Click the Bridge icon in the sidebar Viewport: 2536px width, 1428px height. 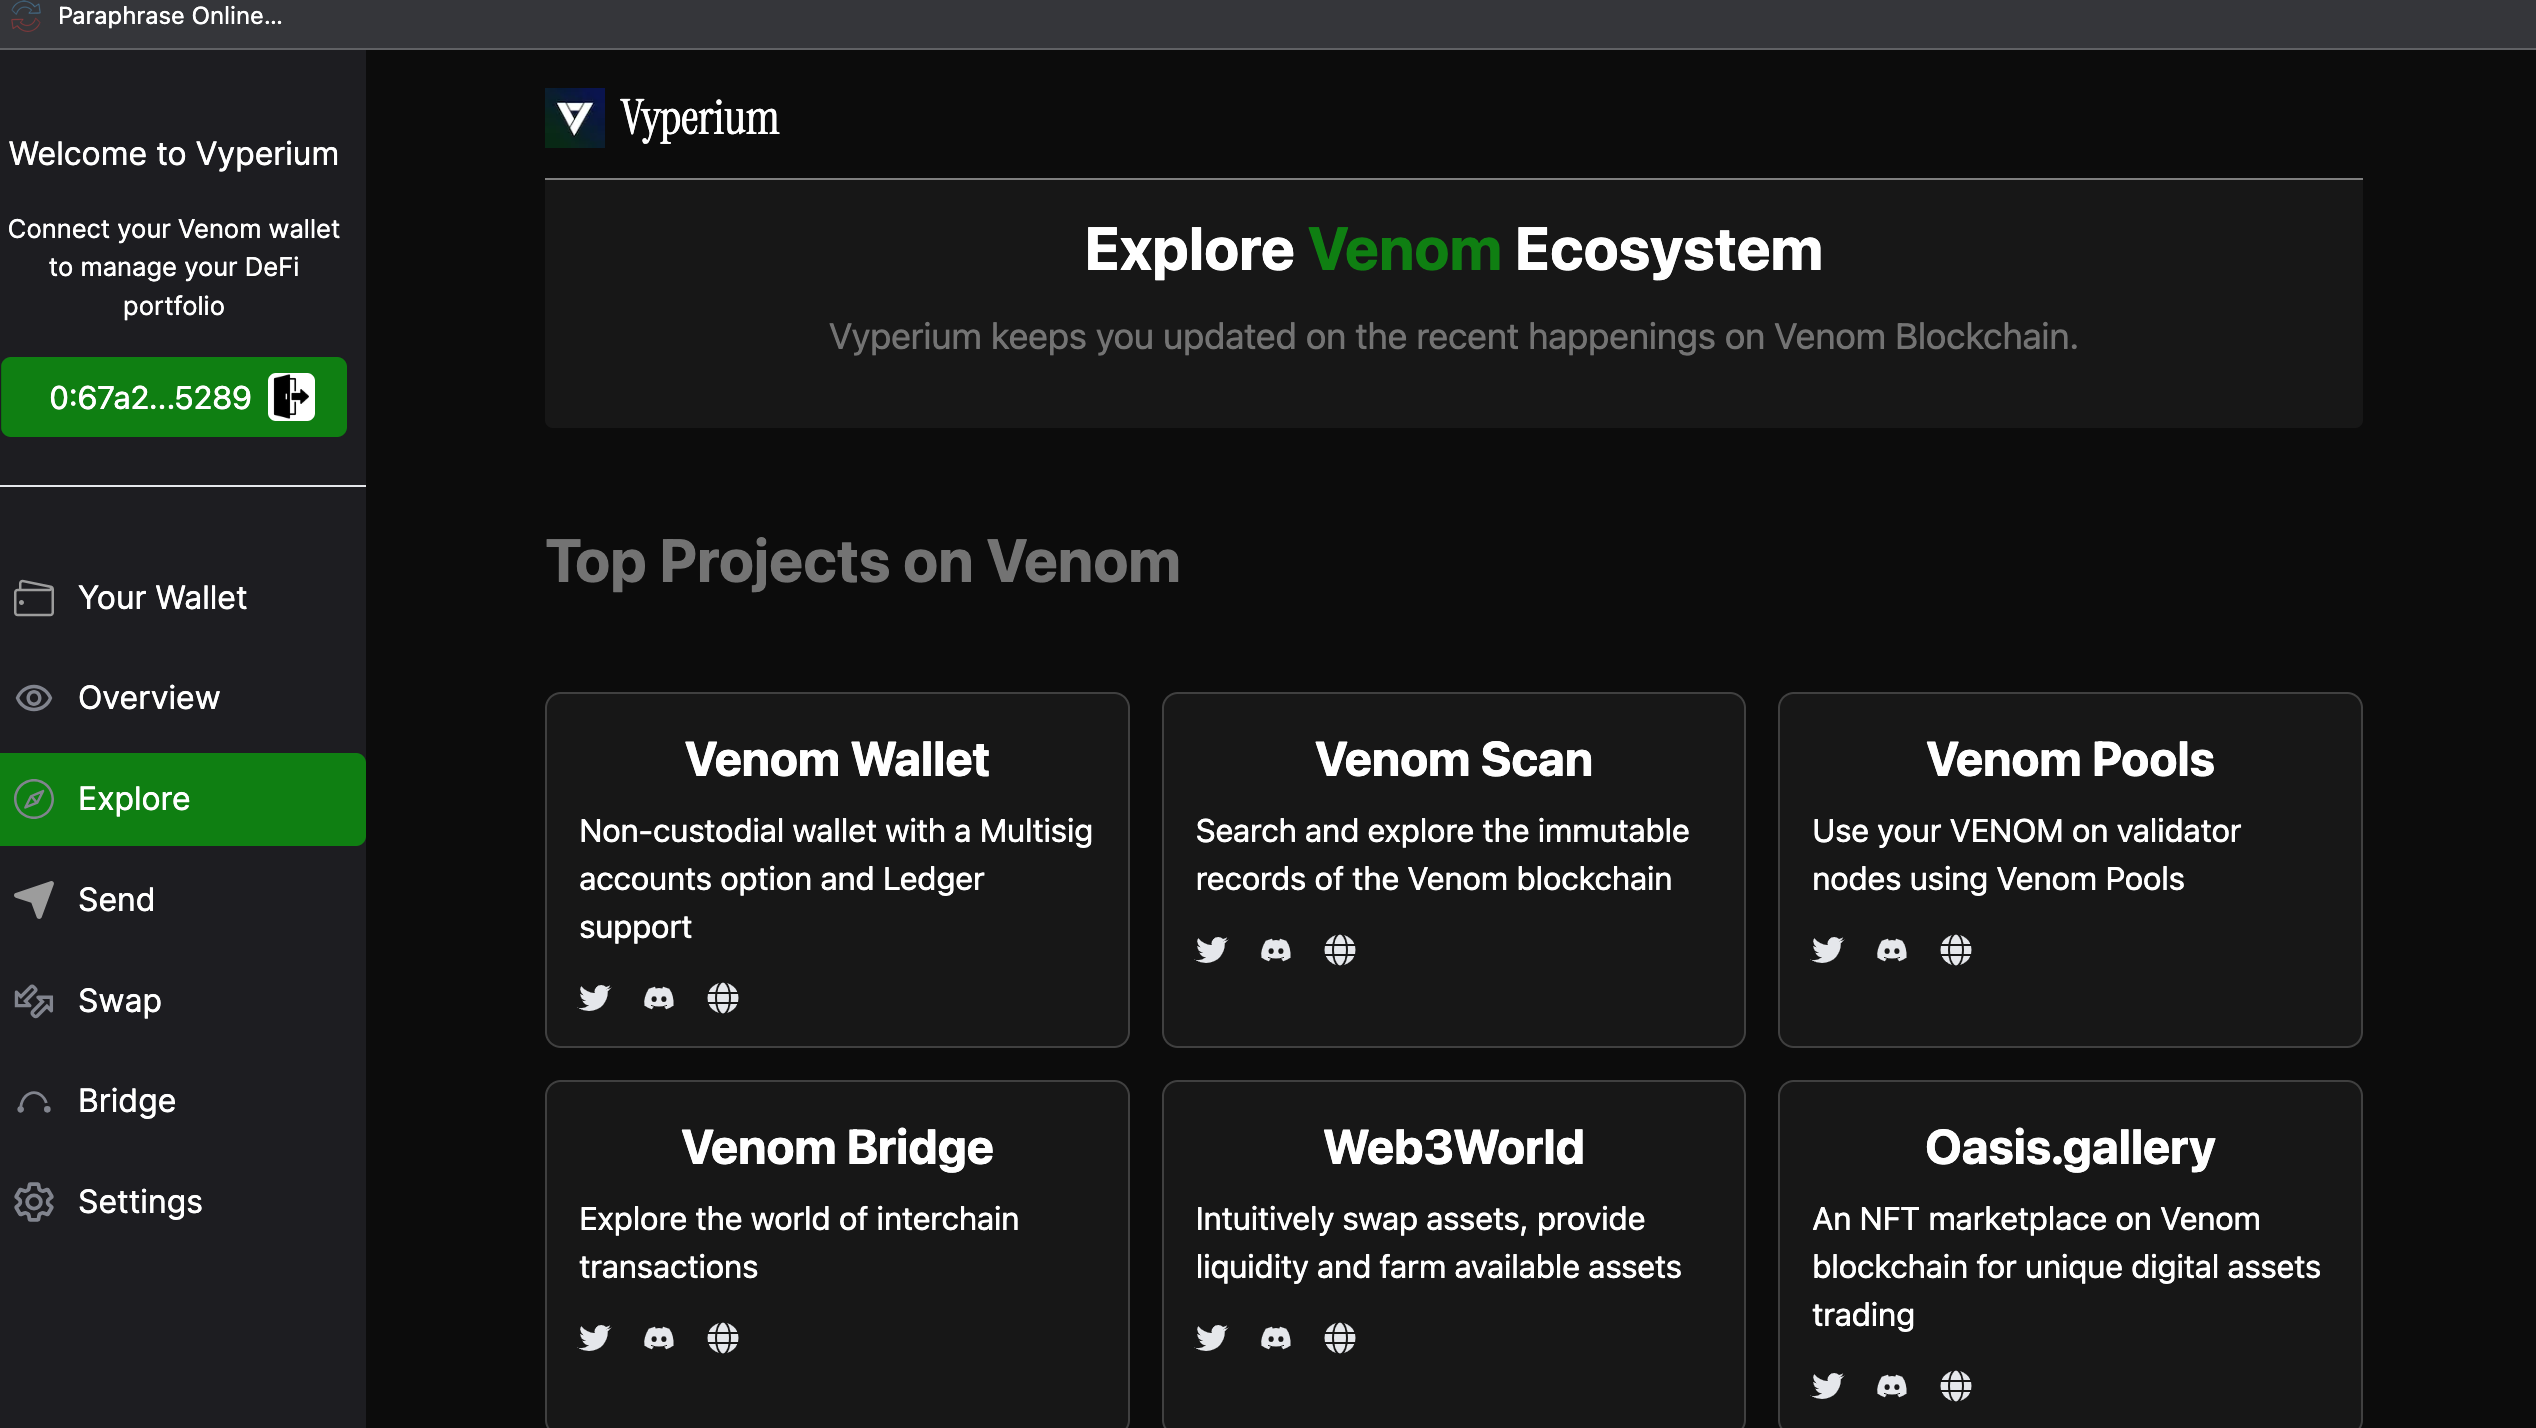click(x=33, y=1100)
